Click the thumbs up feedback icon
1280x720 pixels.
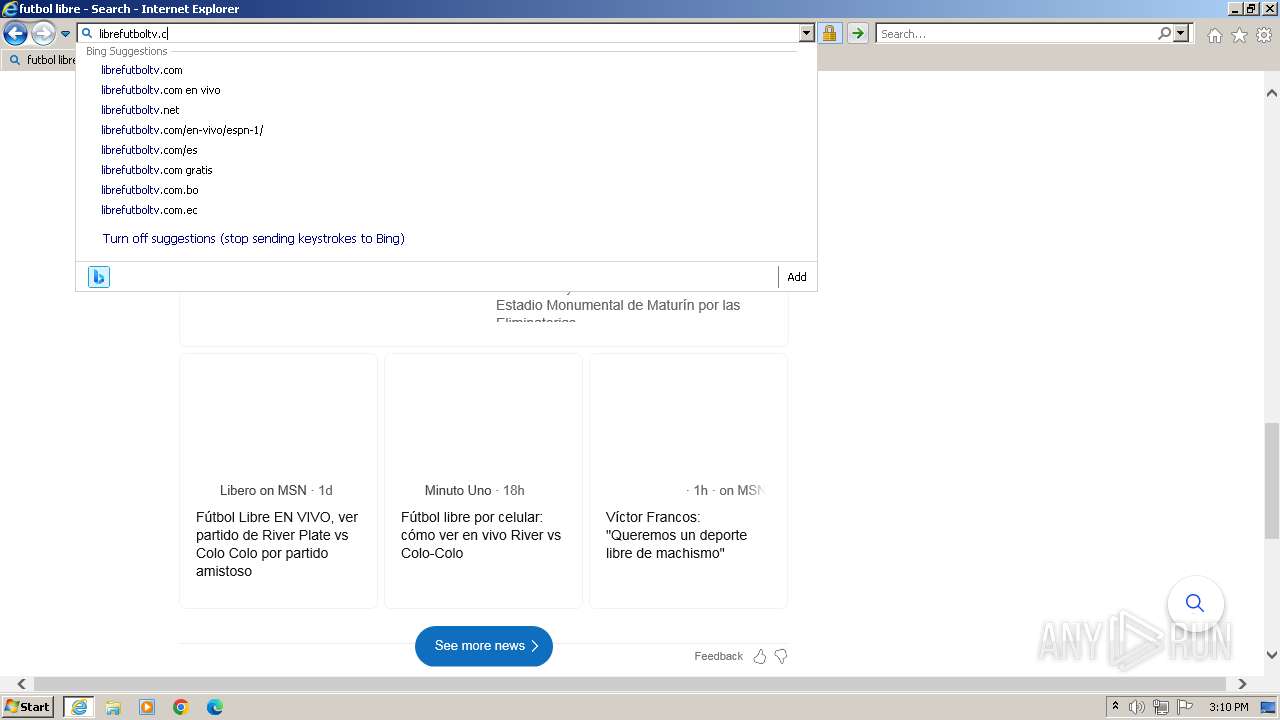[760, 656]
